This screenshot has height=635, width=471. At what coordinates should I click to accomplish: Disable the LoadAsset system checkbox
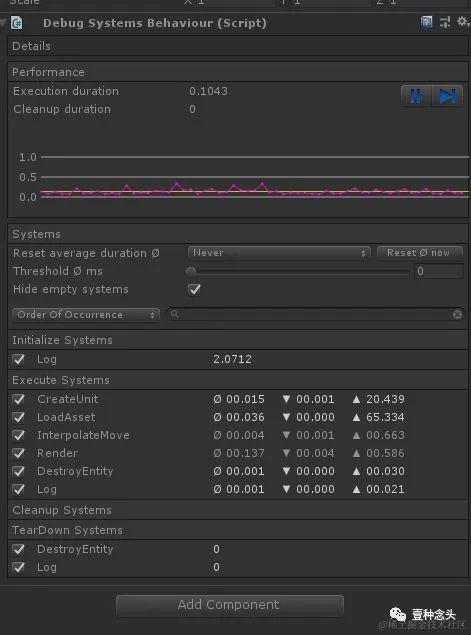19,417
